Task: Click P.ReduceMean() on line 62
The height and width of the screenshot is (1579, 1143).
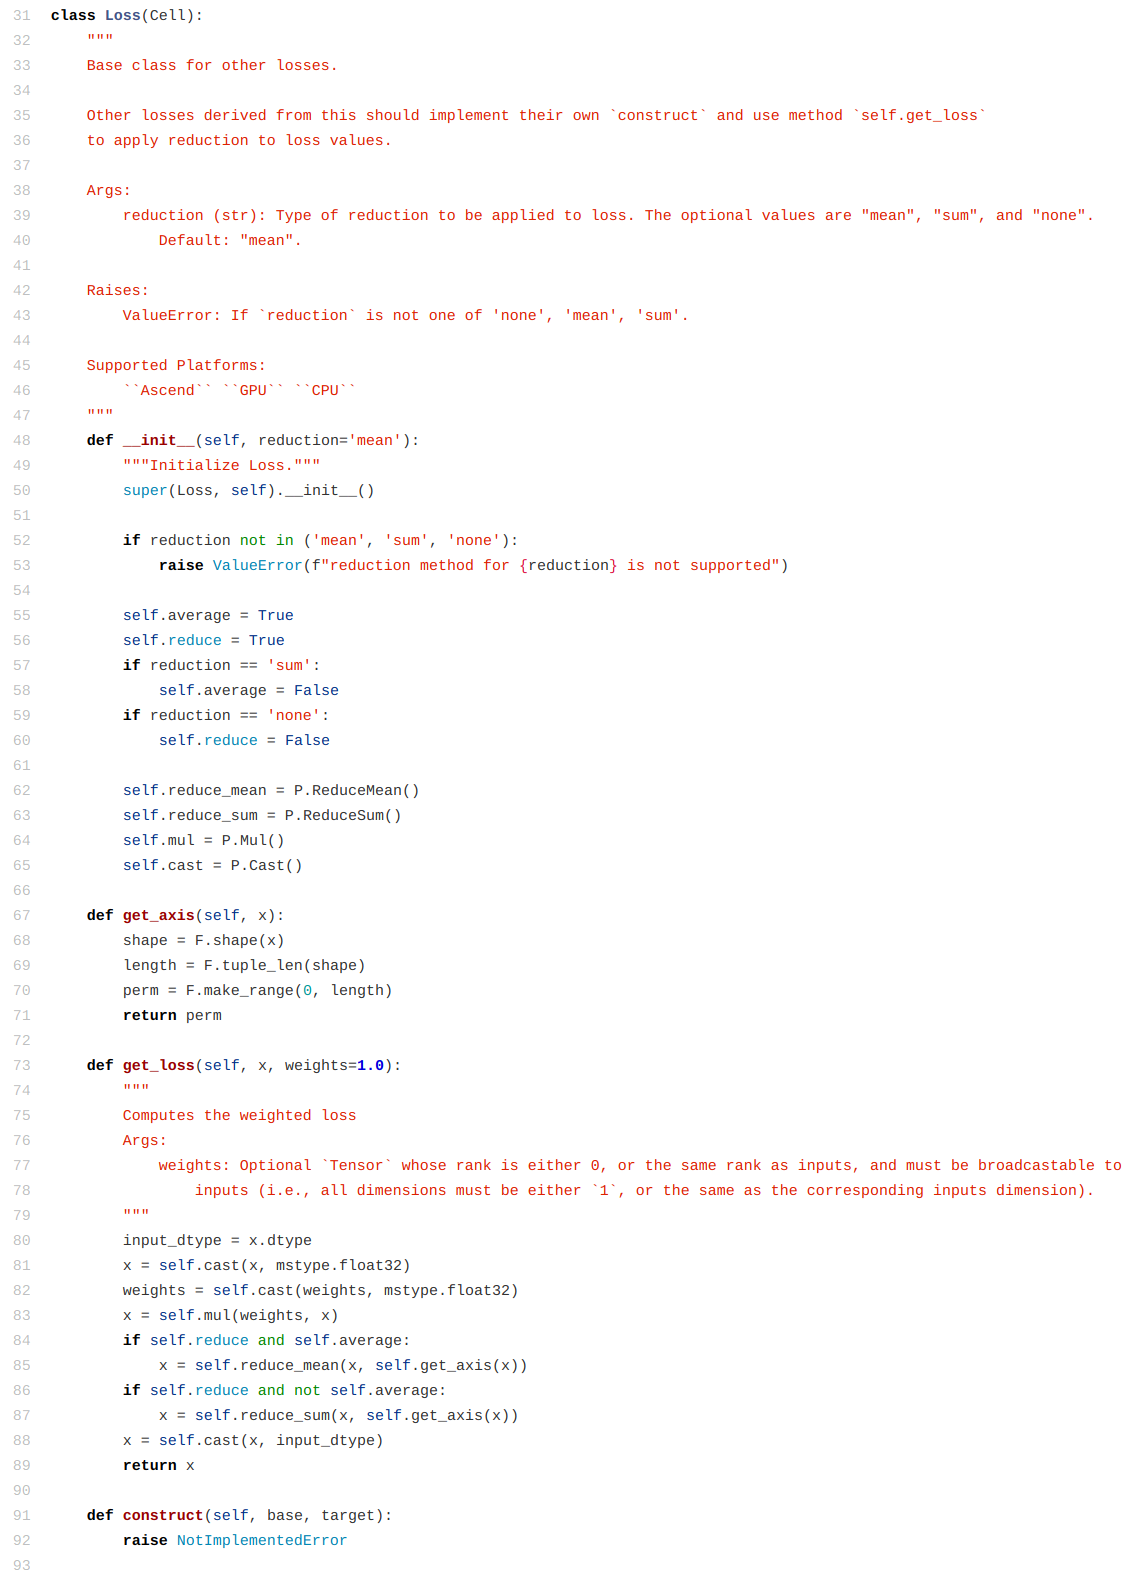Action: tap(356, 791)
